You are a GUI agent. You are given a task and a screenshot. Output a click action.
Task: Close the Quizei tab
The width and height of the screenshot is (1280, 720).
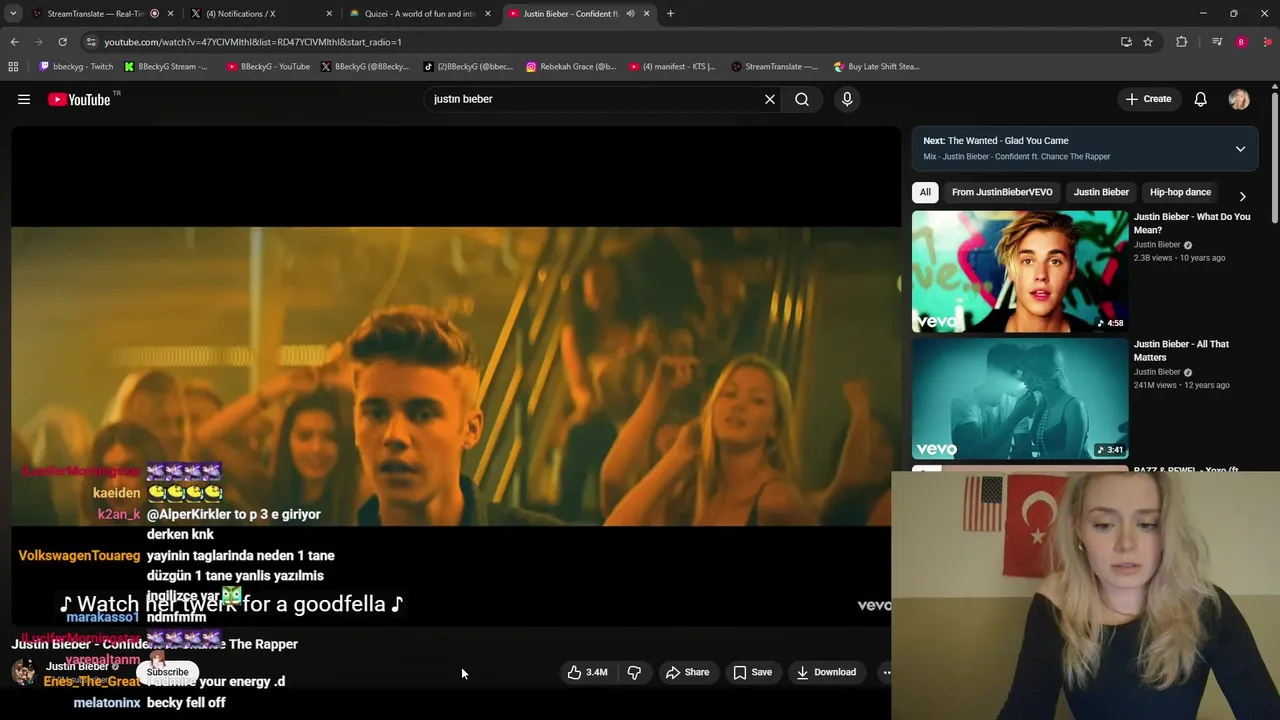click(x=488, y=14)
